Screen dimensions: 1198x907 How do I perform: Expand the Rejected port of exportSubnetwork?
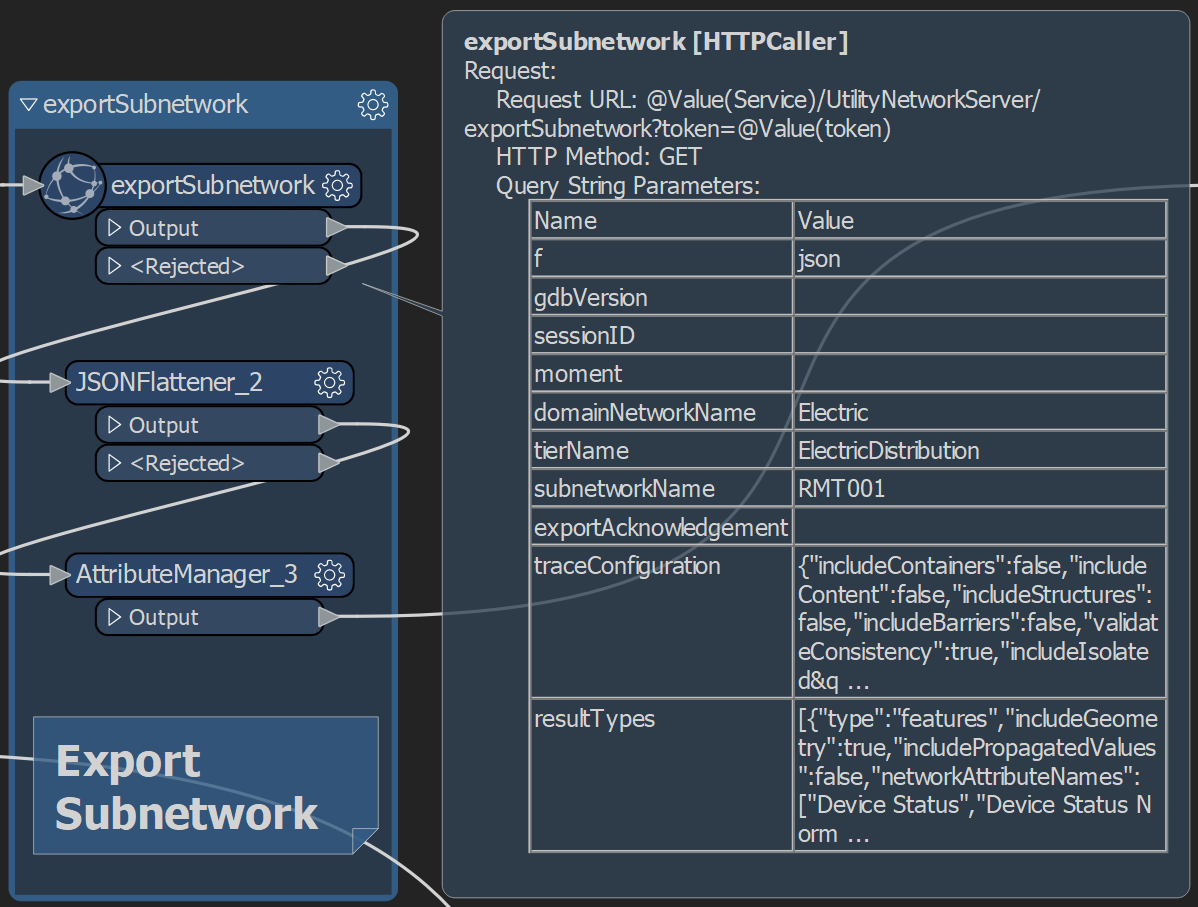(114, 265)
